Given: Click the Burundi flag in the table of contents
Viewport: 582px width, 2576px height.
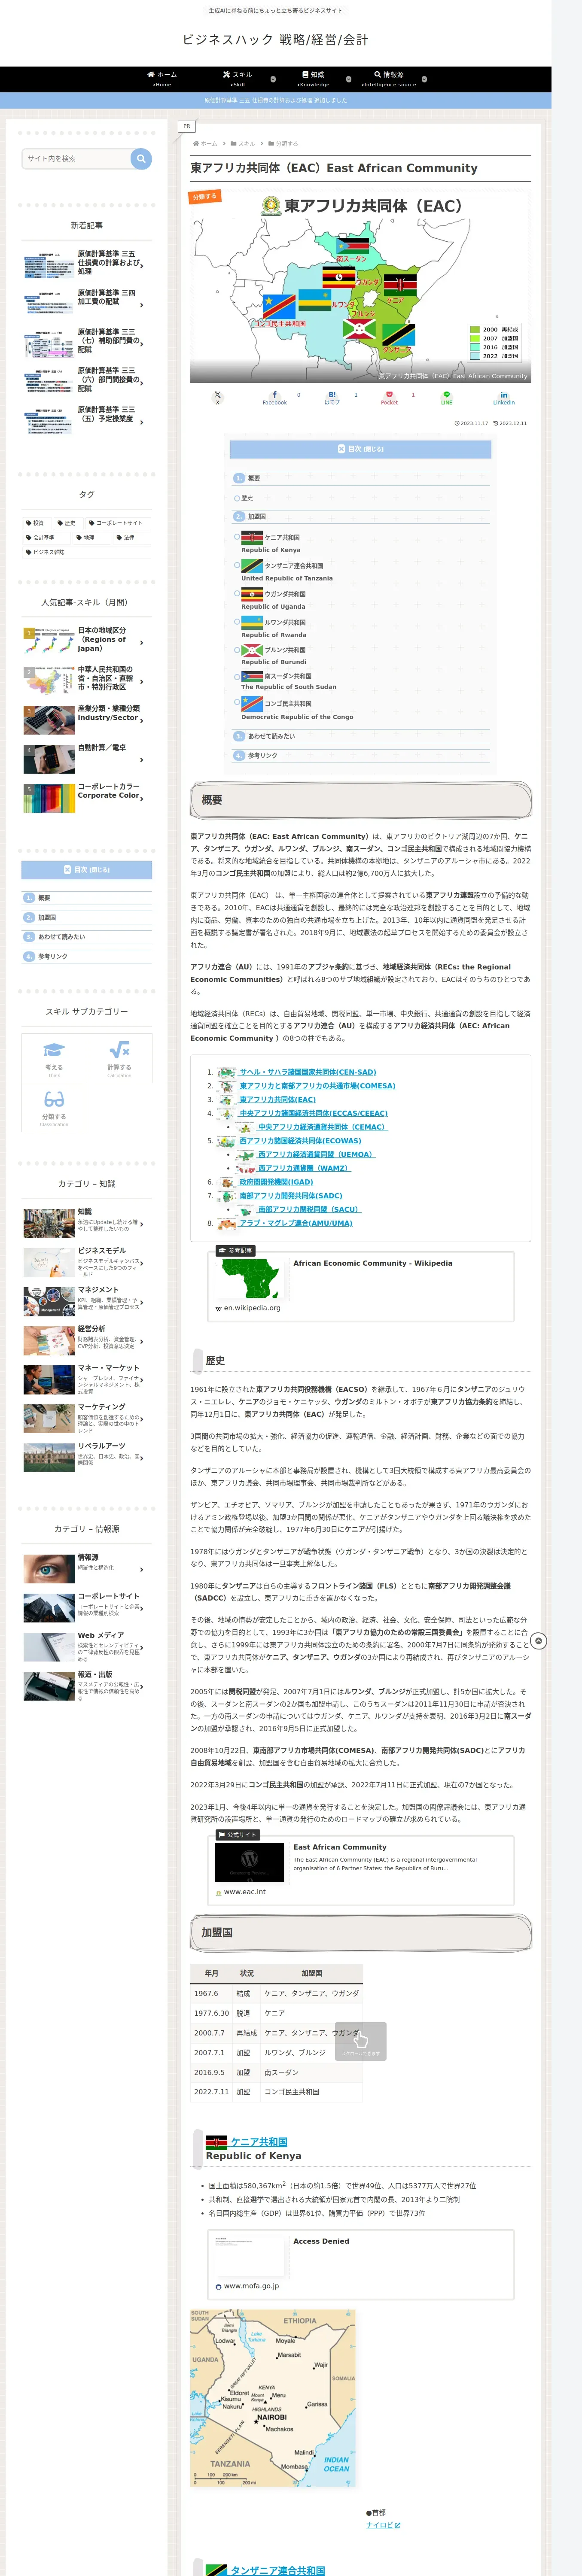Looking at the screenshot, I should (252, 650).
